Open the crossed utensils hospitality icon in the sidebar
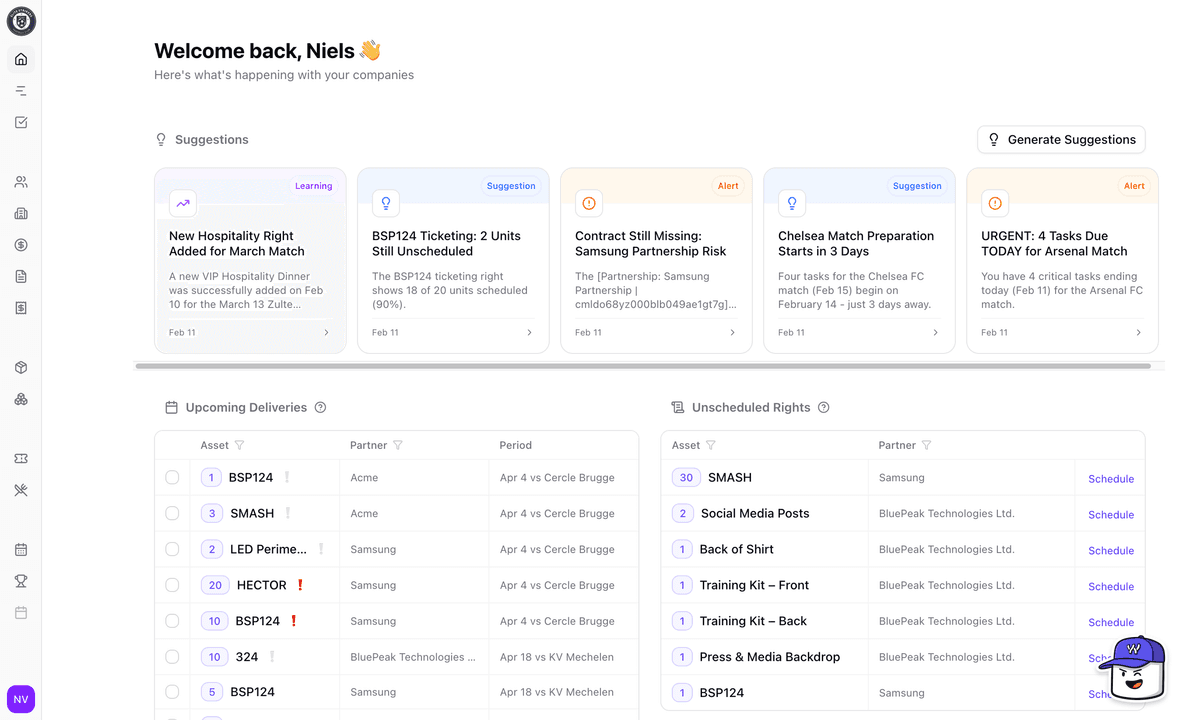The width and height of the screenshot is (1200, 720). coord(21,490)
